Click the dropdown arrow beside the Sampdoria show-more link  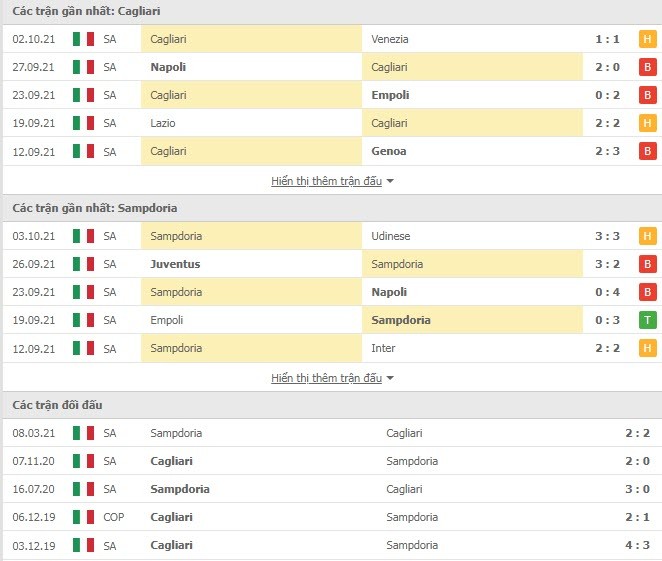click(x=390, y=378)
